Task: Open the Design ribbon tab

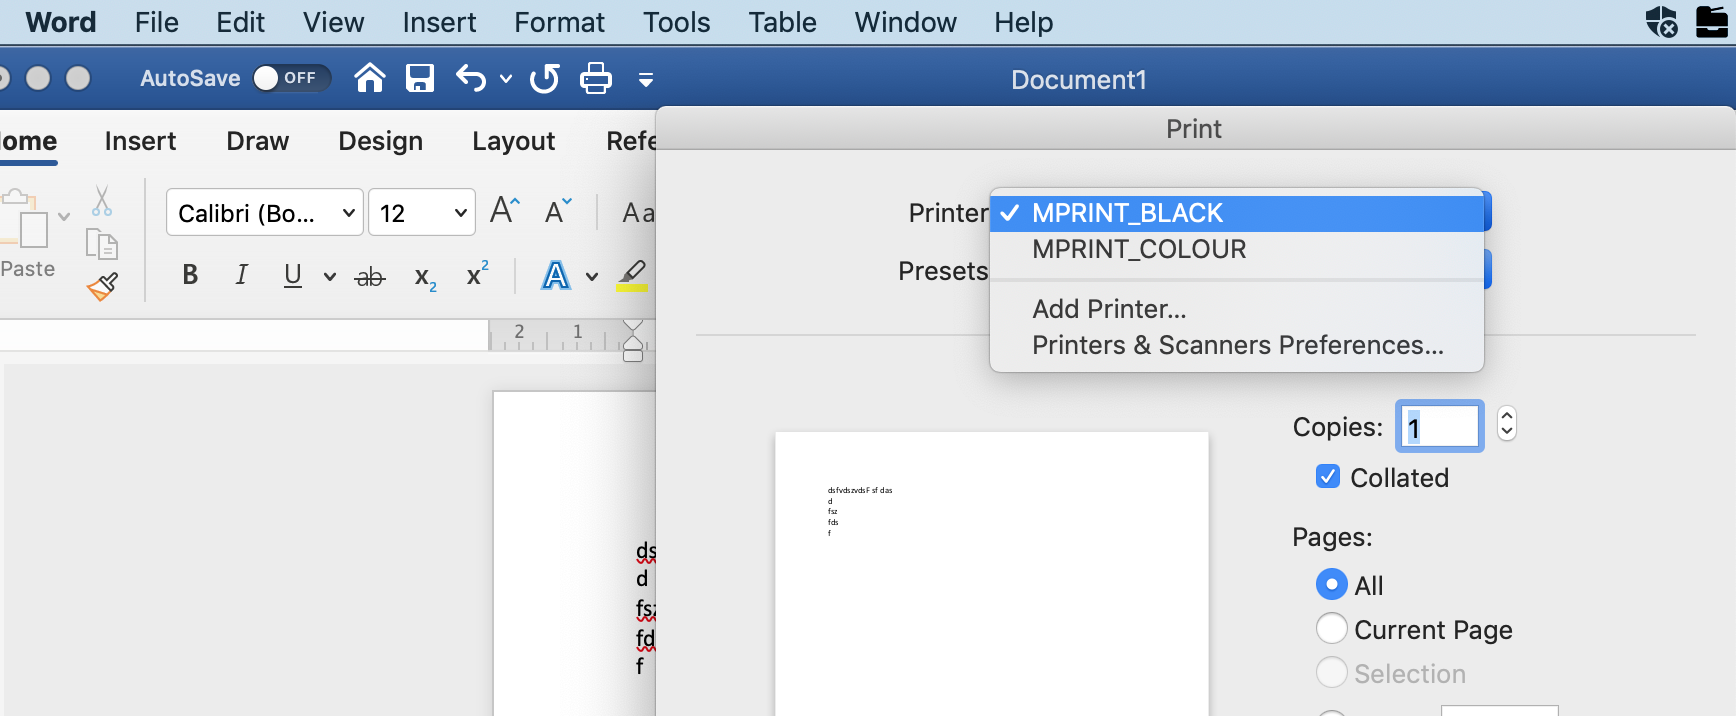Action: point(381,141)
